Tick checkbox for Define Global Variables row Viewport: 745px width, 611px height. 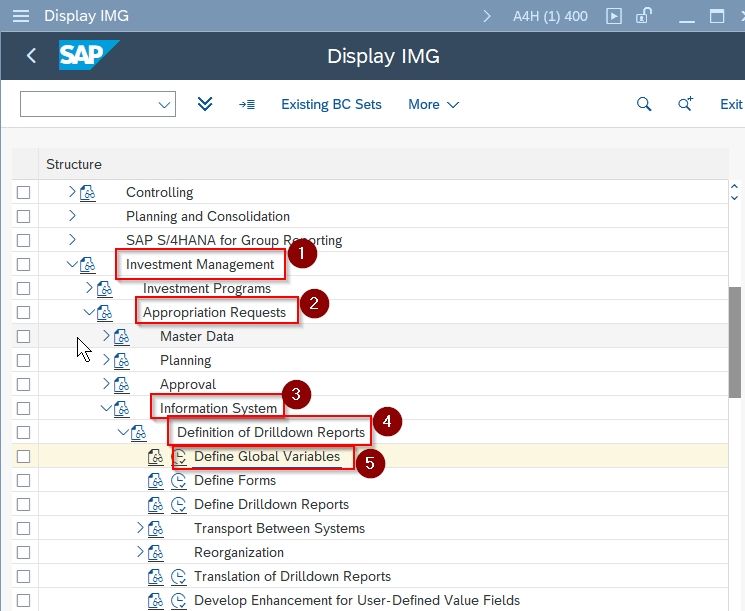23,457
